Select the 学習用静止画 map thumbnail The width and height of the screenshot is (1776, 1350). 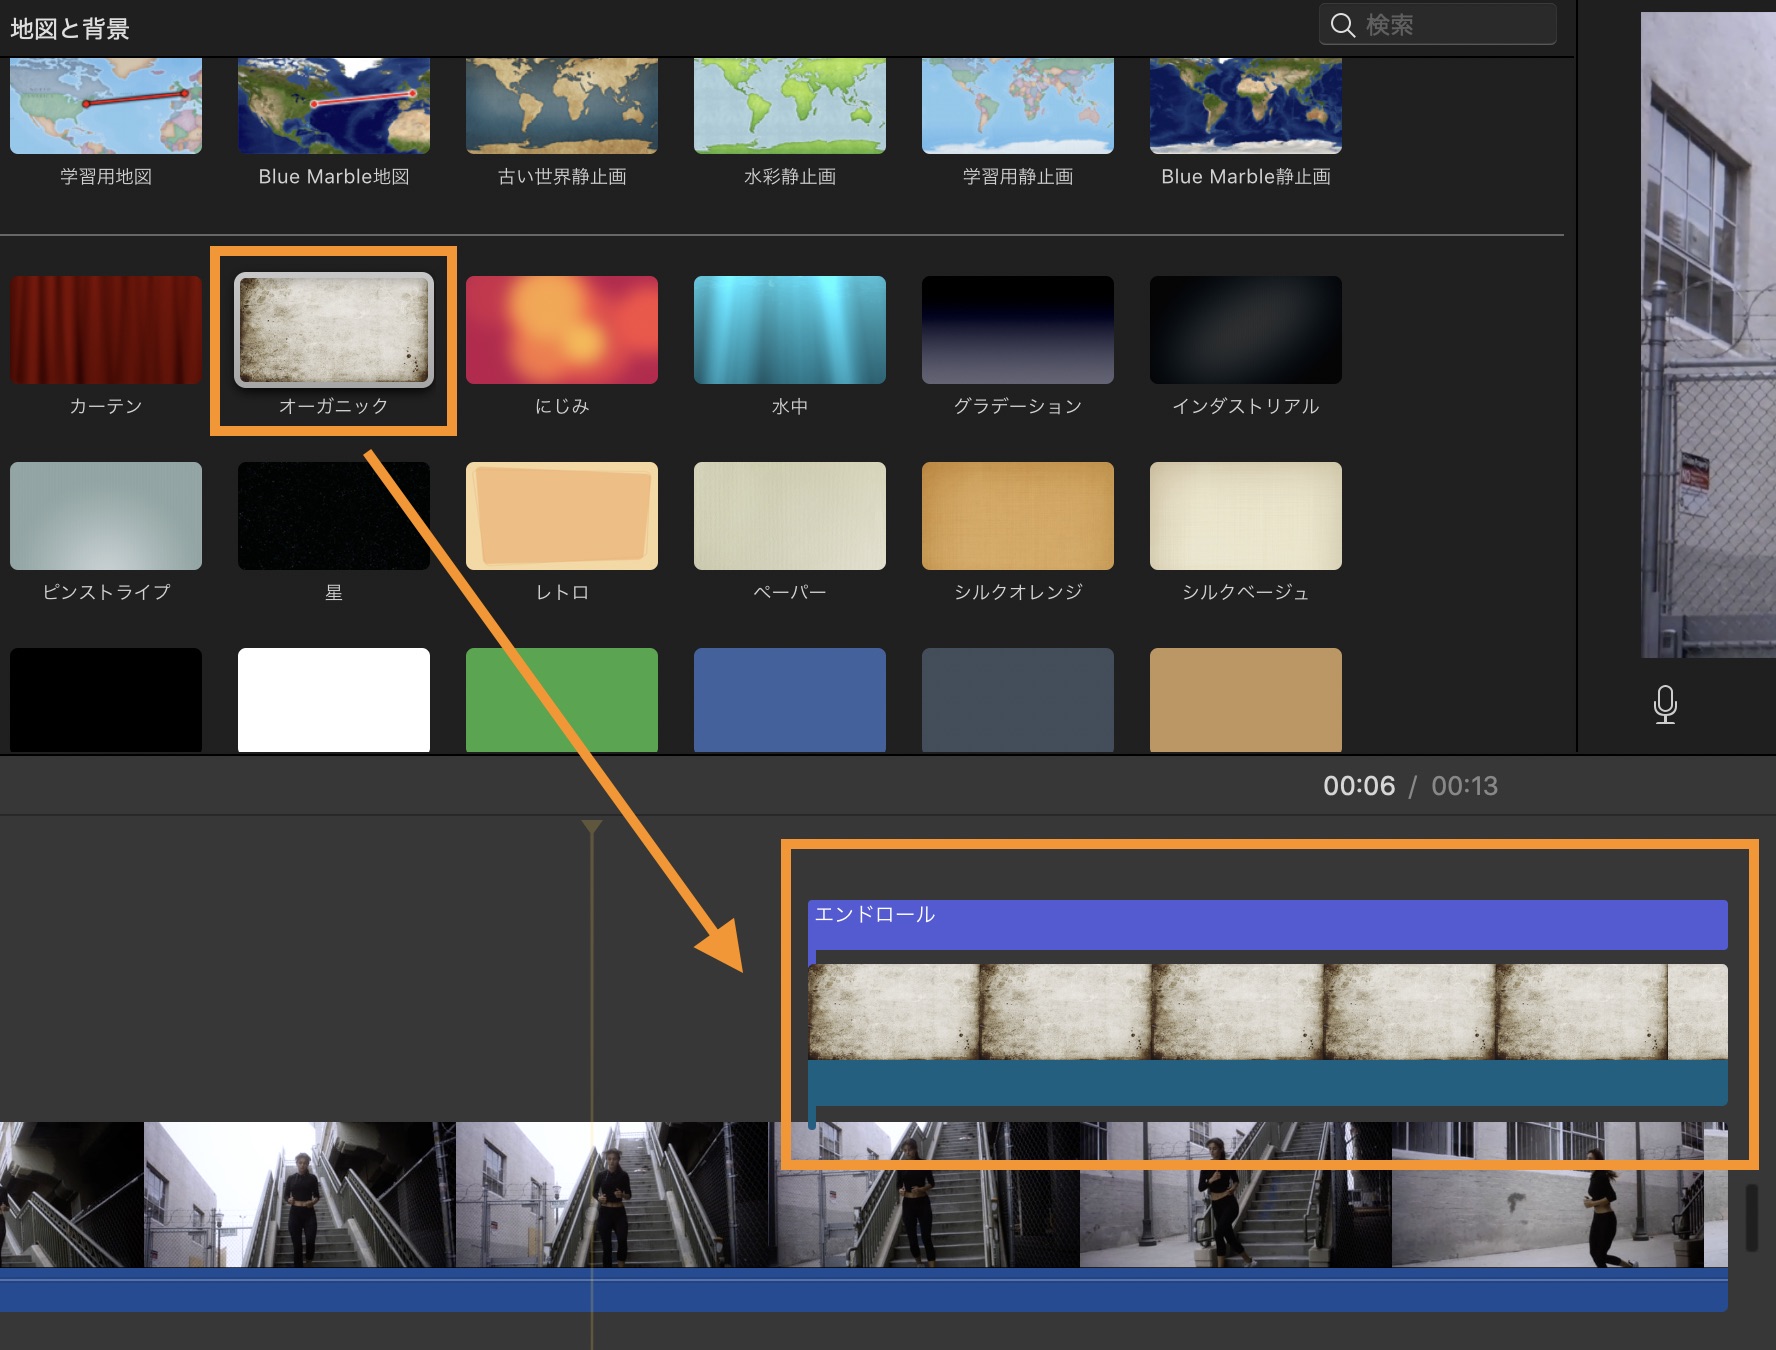(1018, 105)
